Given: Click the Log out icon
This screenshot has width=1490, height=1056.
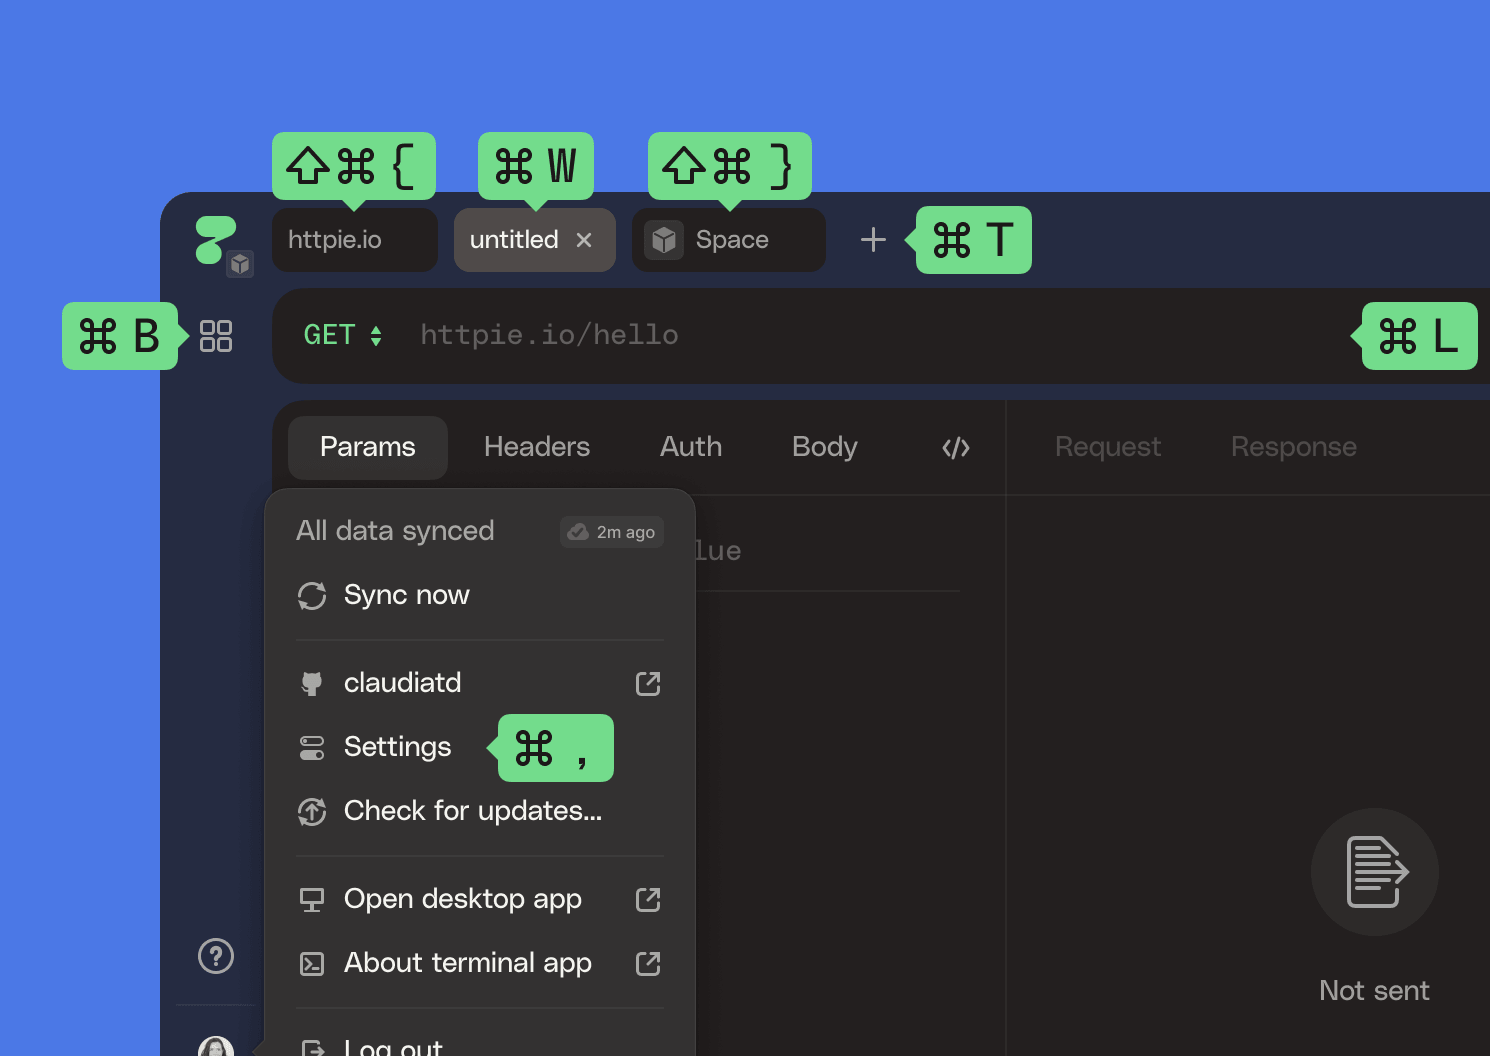Looking at the screenshot, I should (x=312, y=1047).
